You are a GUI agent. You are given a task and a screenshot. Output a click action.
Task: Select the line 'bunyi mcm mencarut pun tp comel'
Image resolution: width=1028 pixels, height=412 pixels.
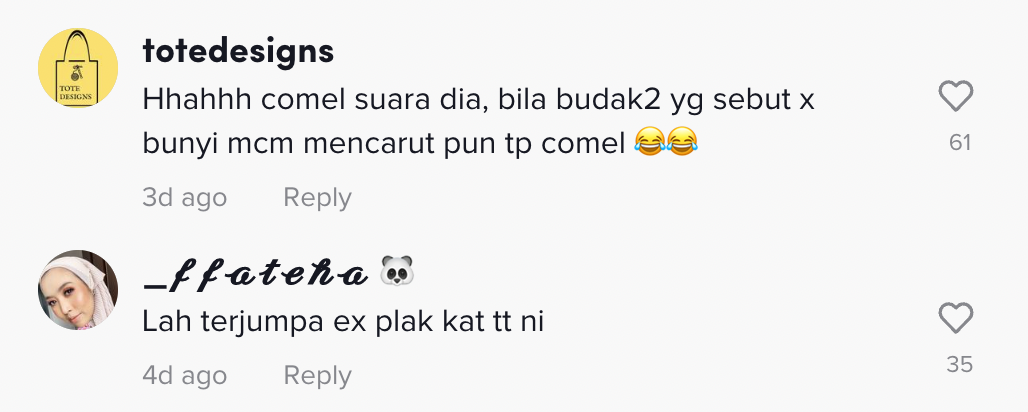384,144
